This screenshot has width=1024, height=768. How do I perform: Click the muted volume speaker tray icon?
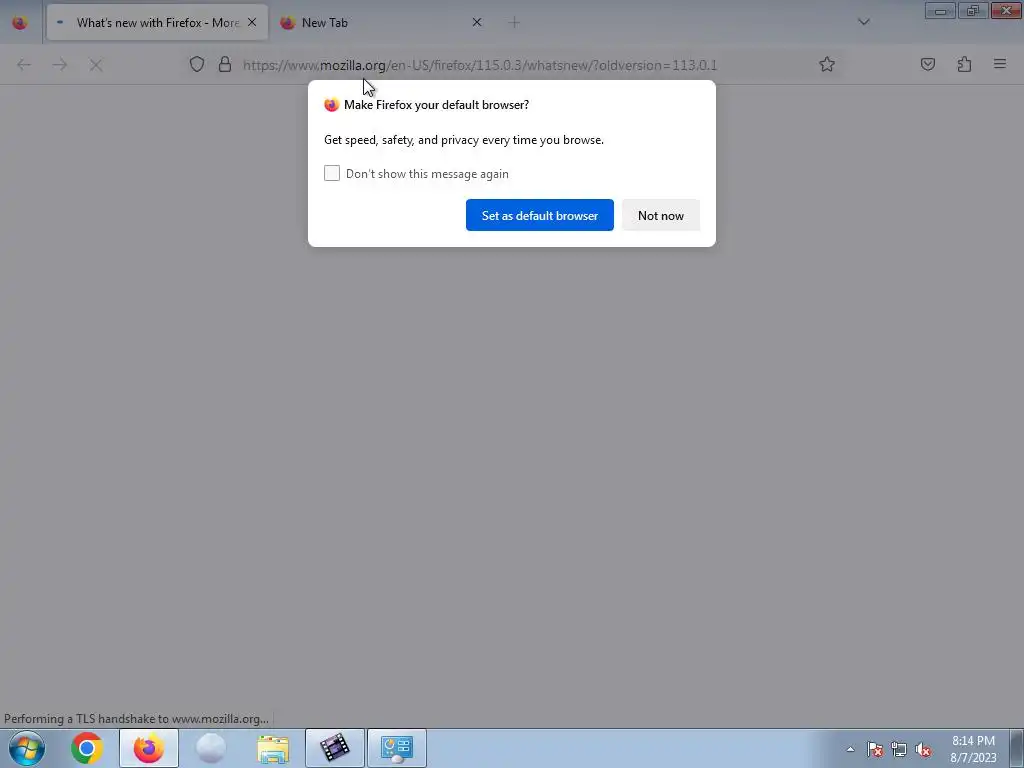(x=923, y=749)
